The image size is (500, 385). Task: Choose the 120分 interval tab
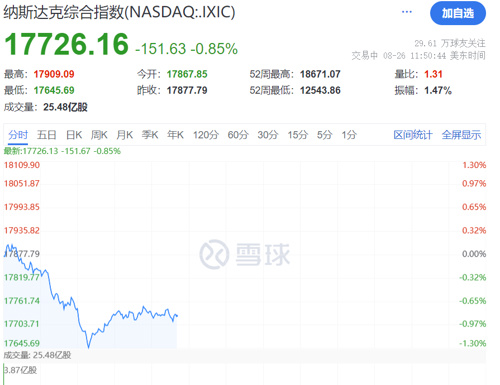206,135
